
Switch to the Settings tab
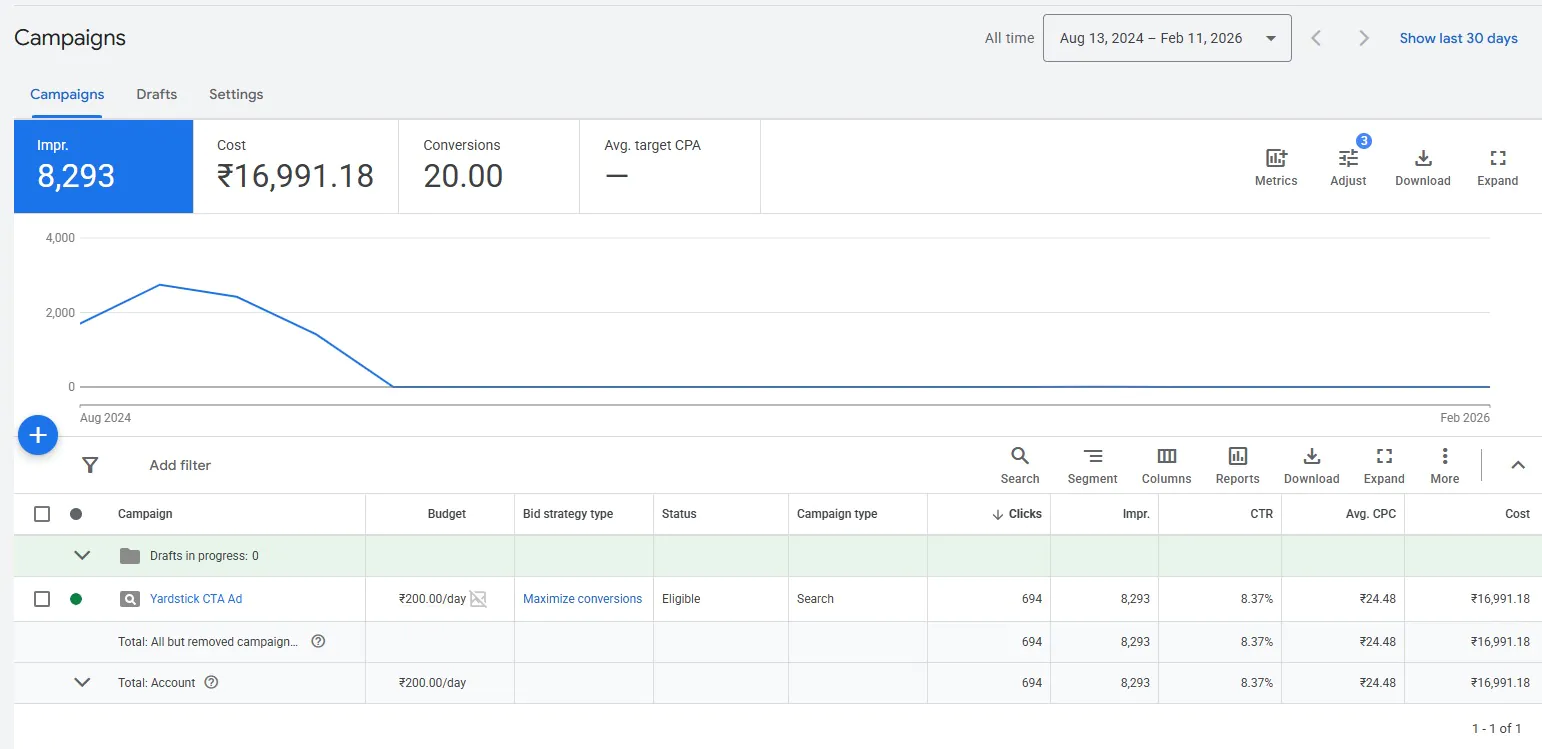236,94
